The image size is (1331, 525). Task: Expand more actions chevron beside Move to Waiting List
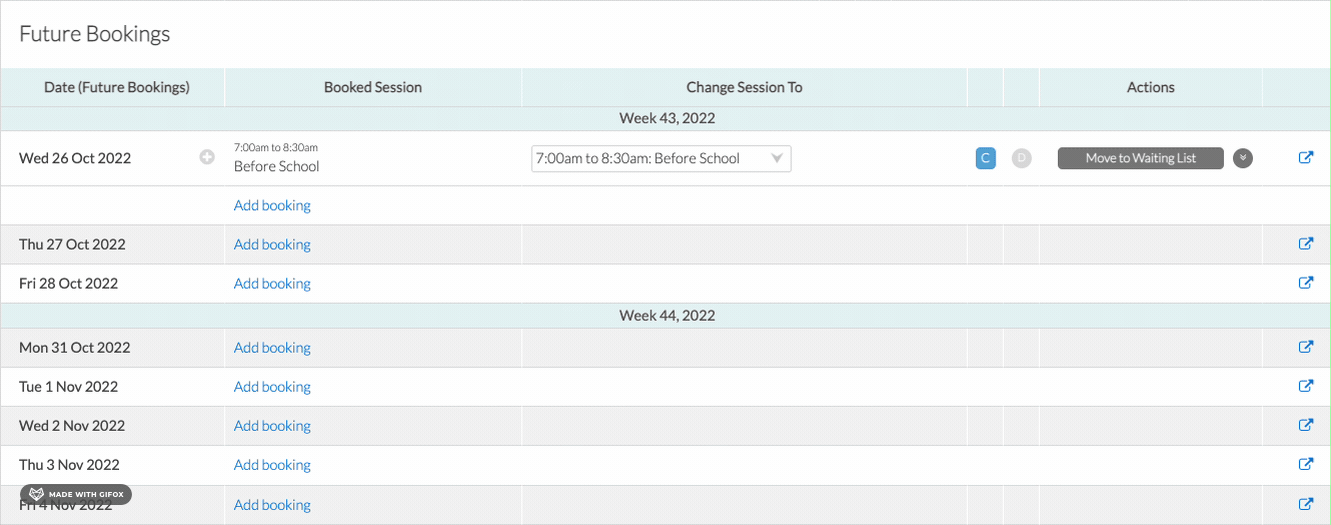click(x=1243, y=158)
